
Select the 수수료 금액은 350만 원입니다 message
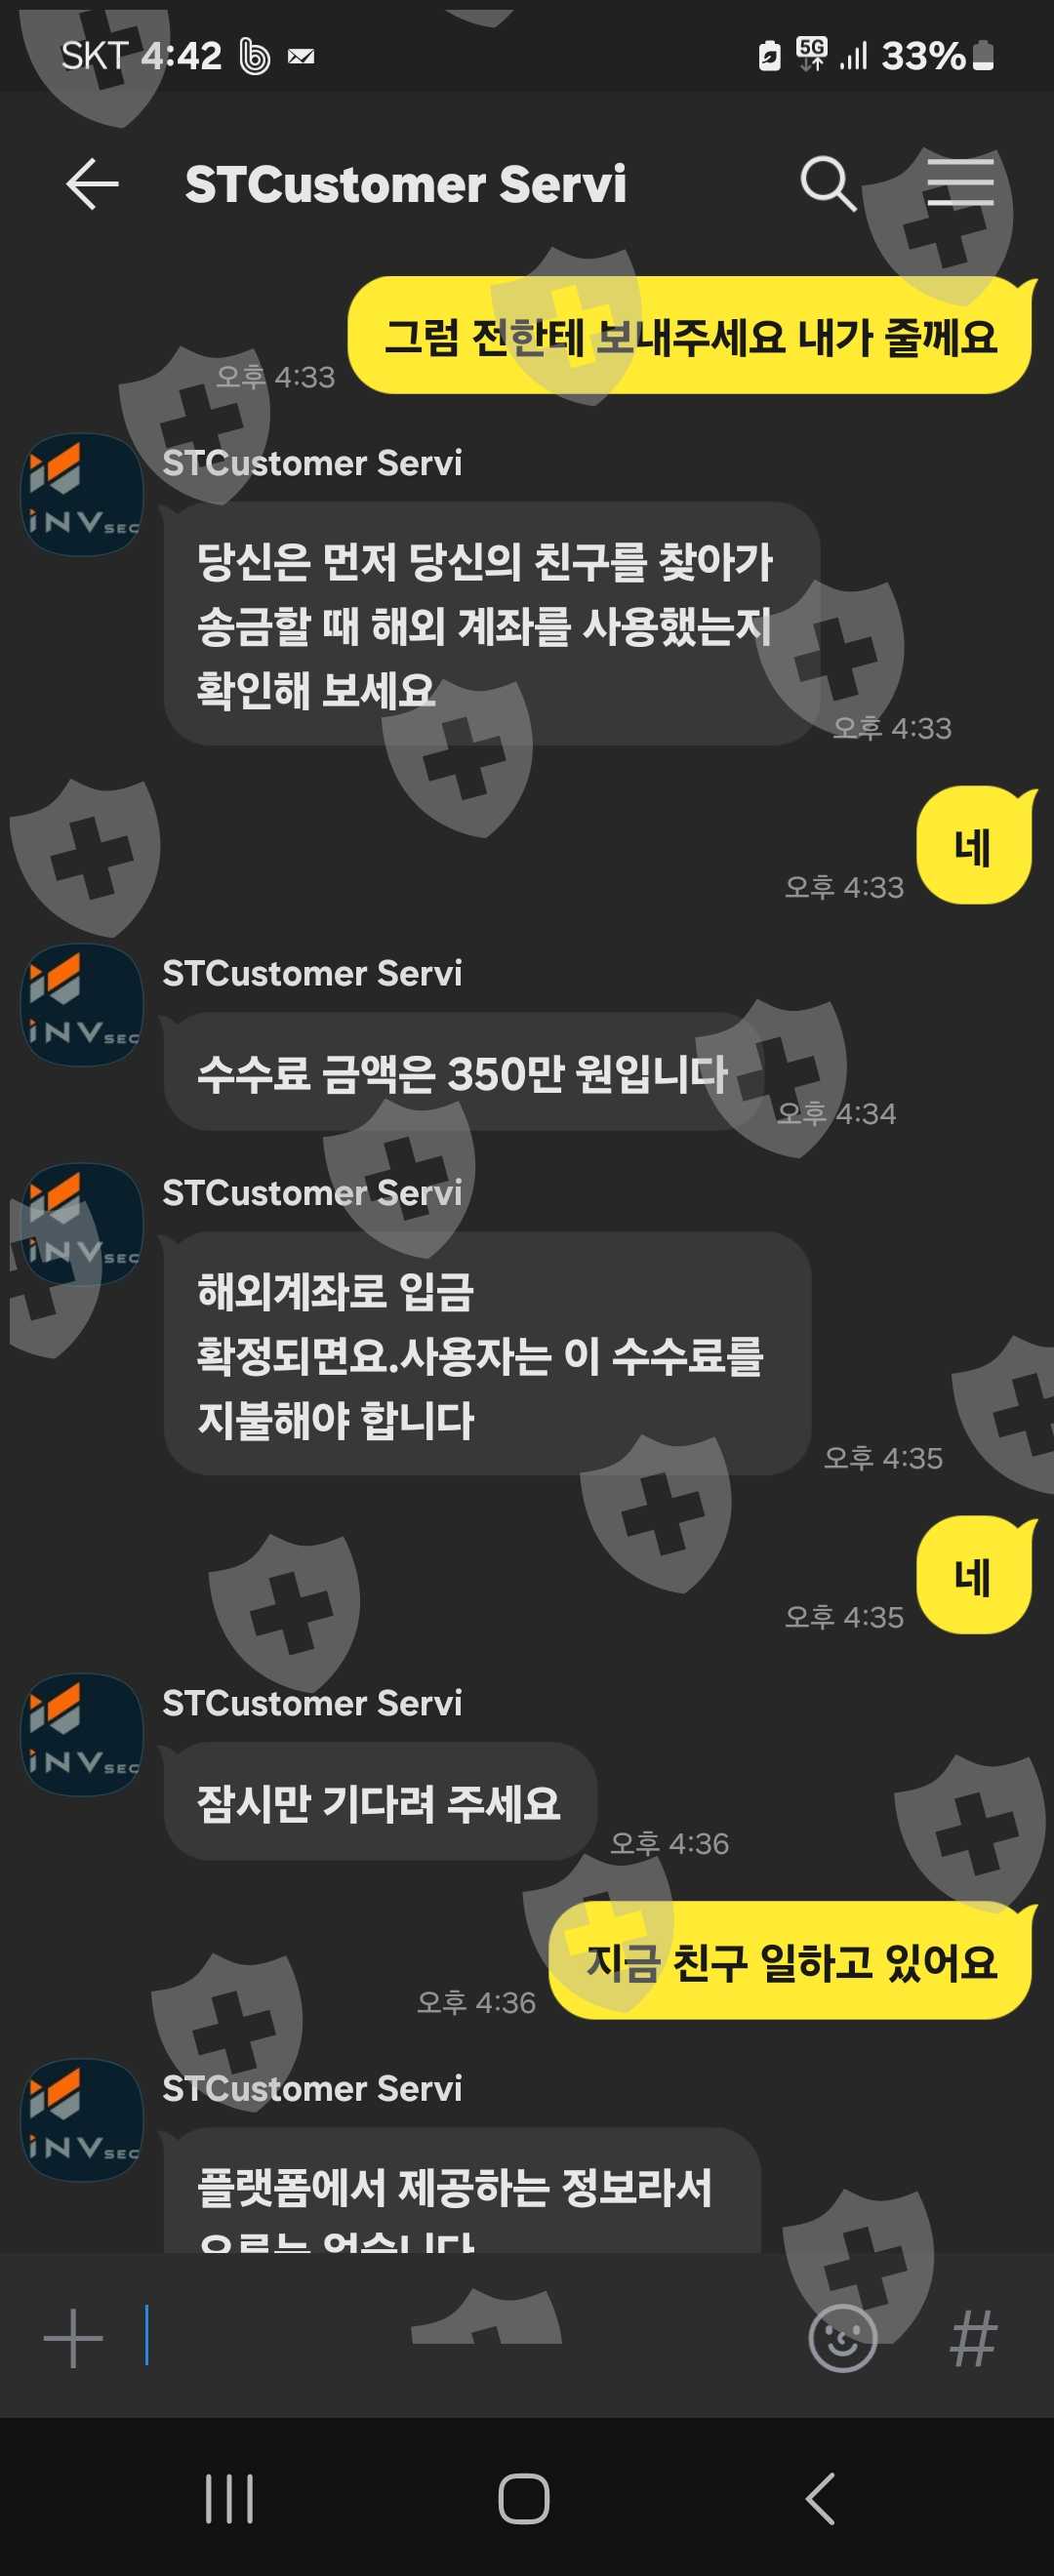(x=463, y=1071)
